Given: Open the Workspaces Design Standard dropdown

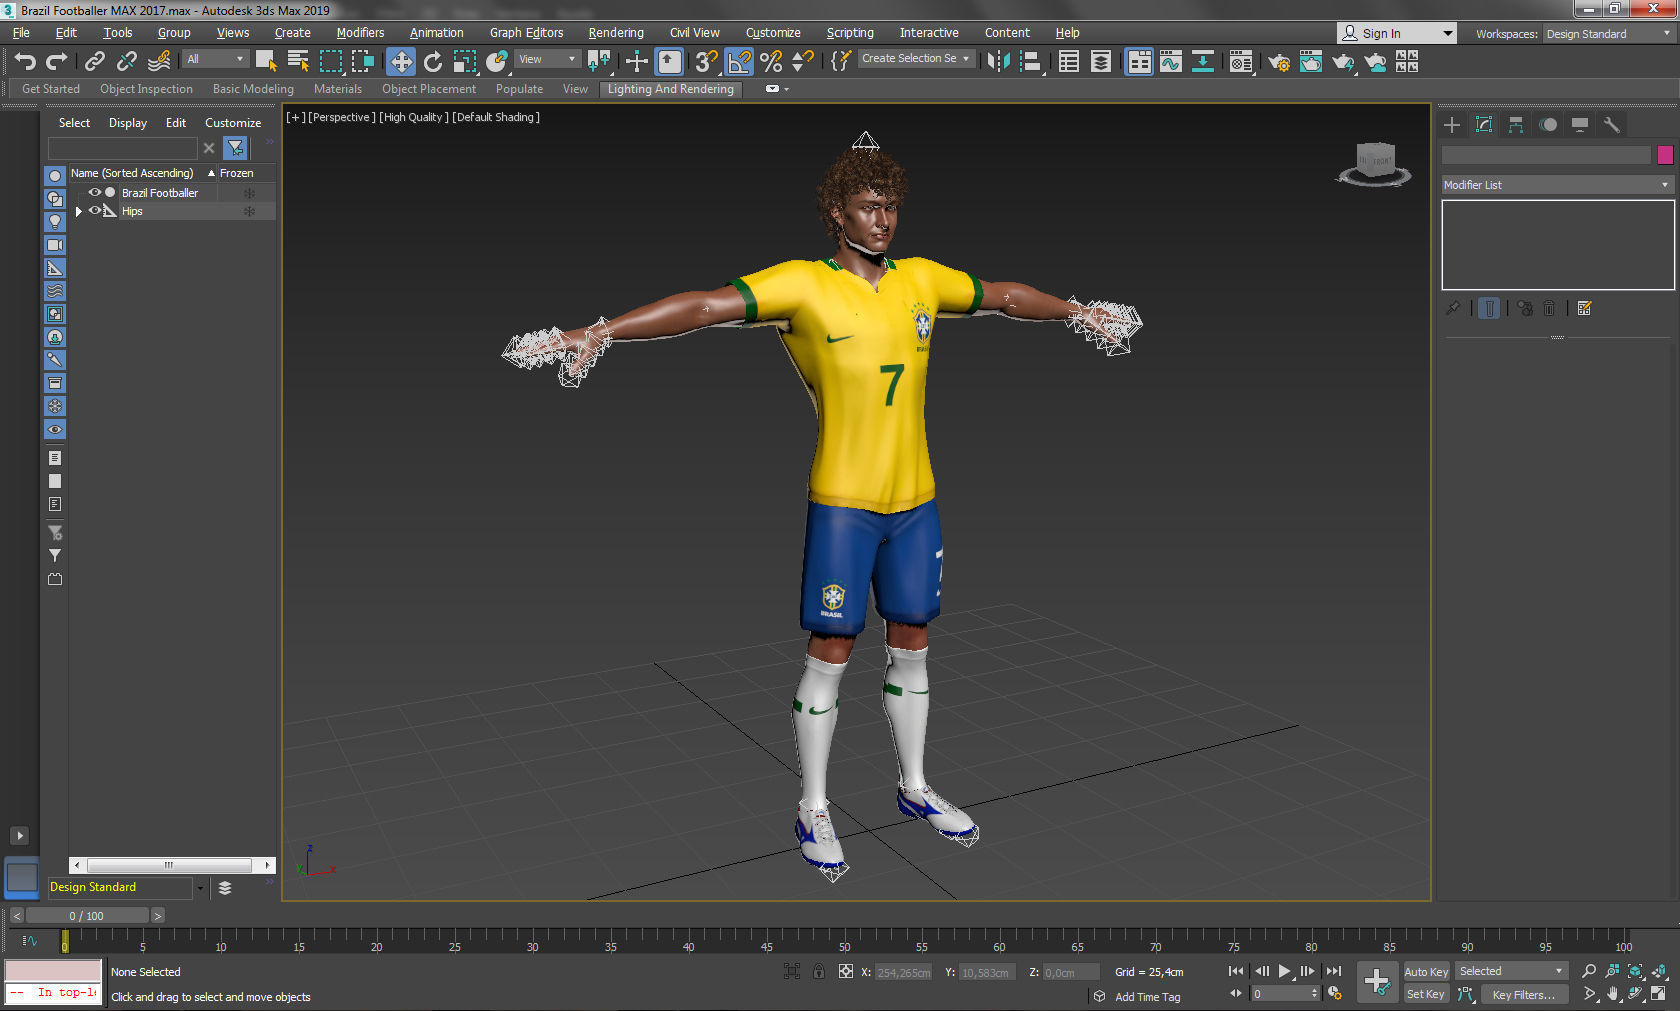Looking at the screenshot, I should (1608, 34).
